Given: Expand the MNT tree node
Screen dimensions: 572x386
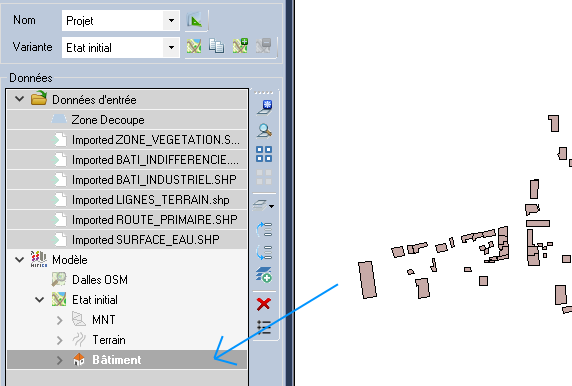Looking at the screenshot, I should click(x=59, y=320).
